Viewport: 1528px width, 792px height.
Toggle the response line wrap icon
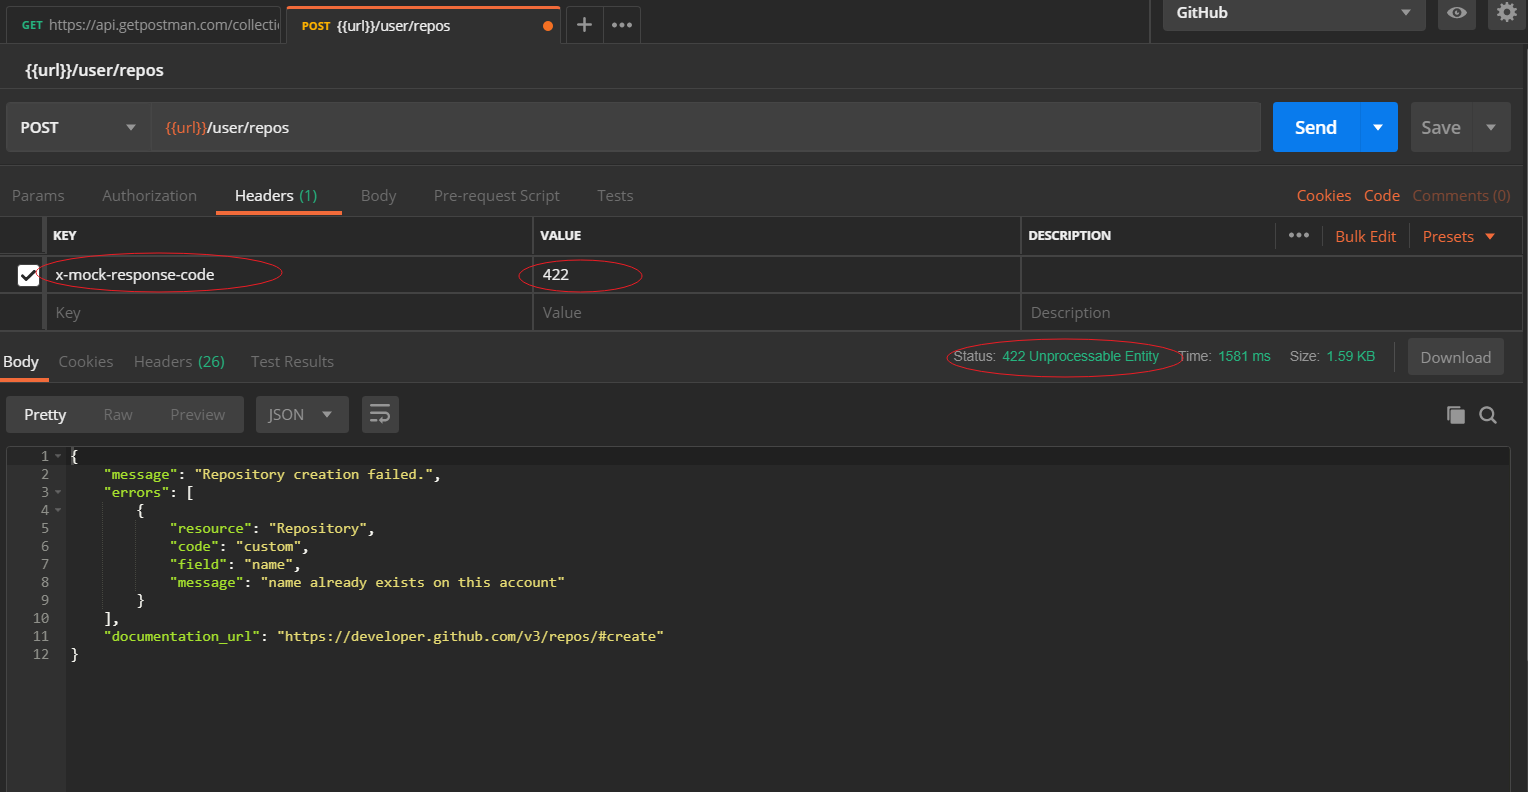(380, 414)
